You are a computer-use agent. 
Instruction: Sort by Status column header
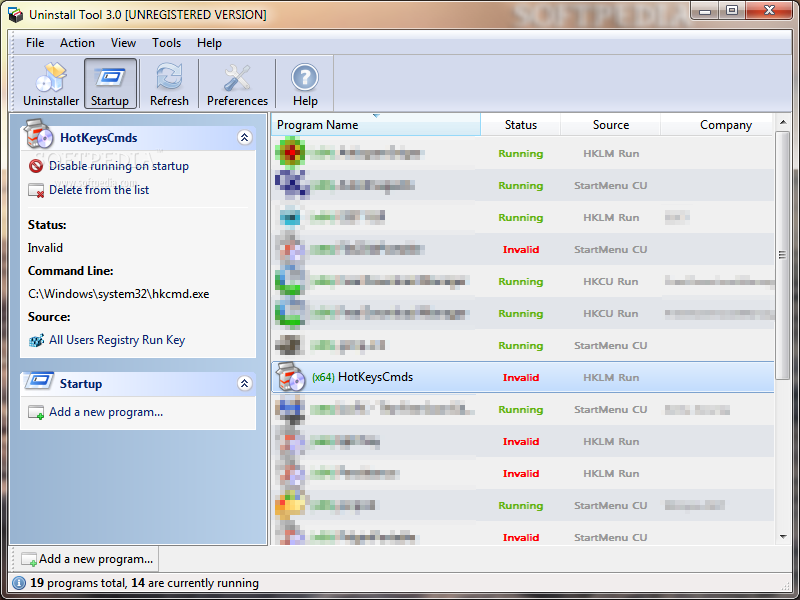[x=520, y=125]
